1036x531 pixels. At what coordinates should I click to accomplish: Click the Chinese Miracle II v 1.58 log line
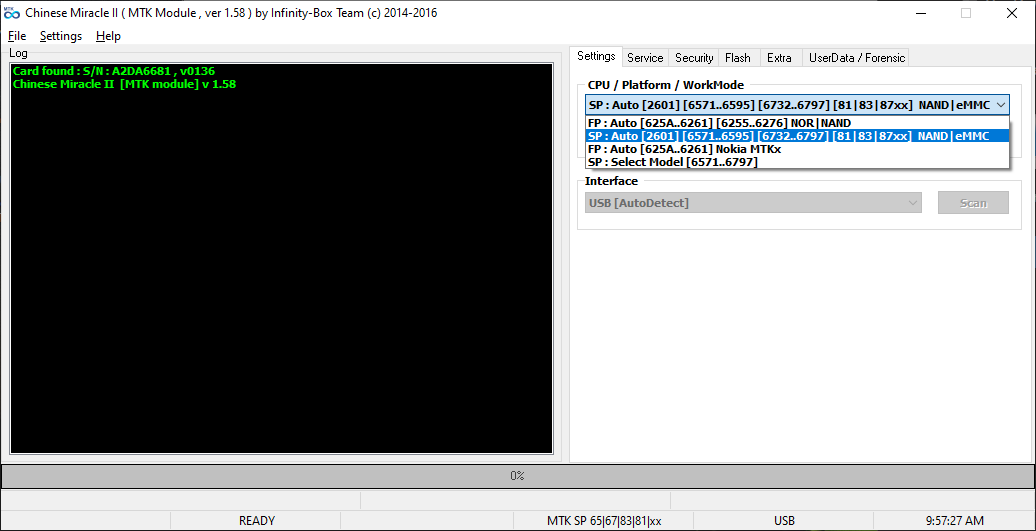tap(124, 84)
